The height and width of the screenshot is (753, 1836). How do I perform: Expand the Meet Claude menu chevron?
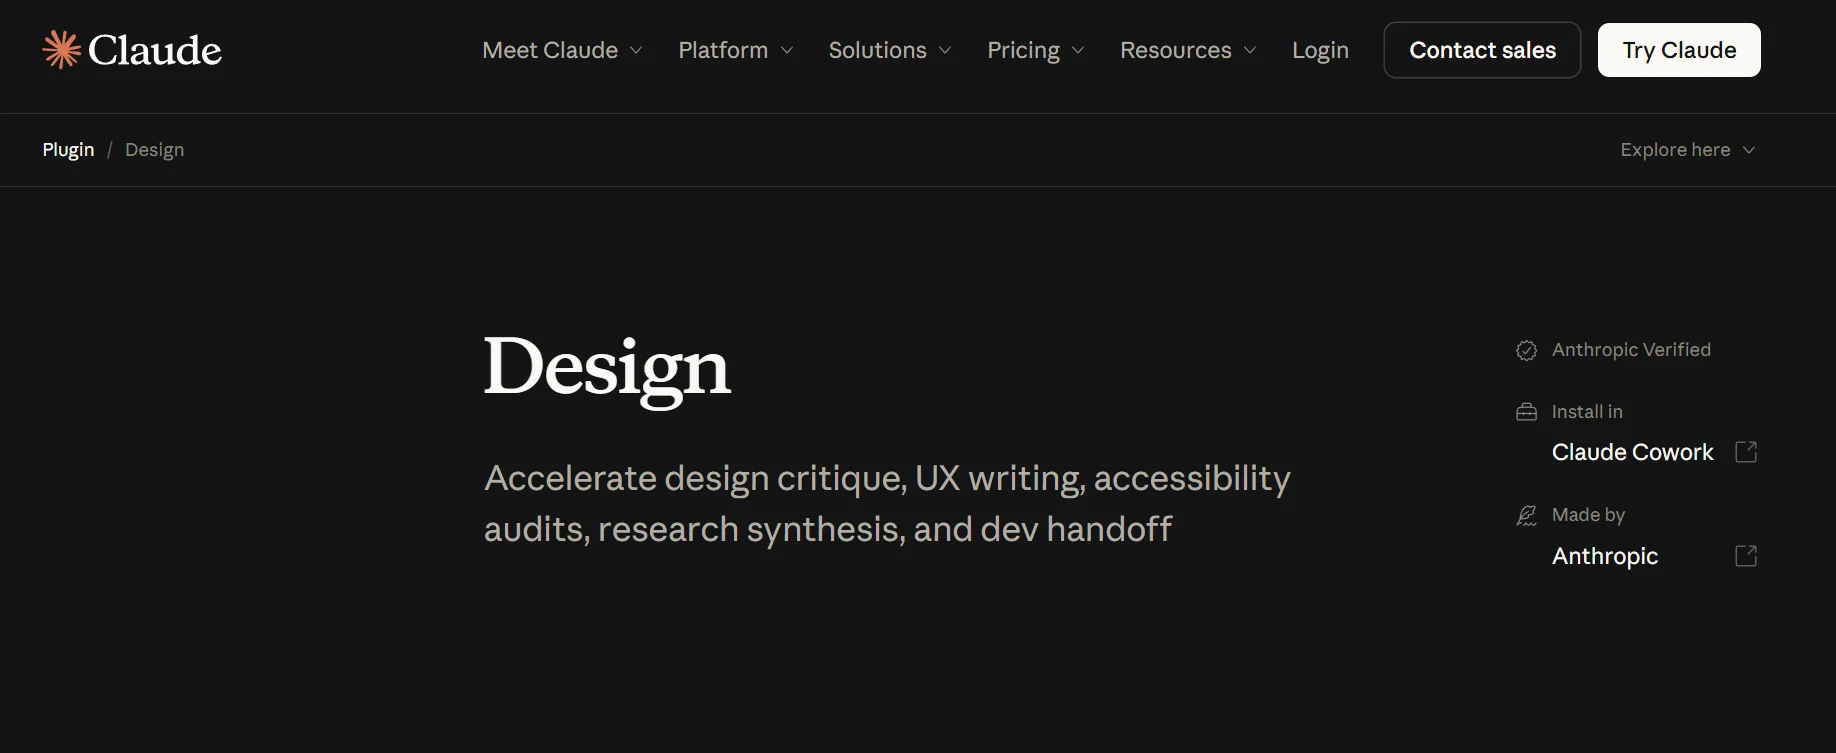(636, 50)
